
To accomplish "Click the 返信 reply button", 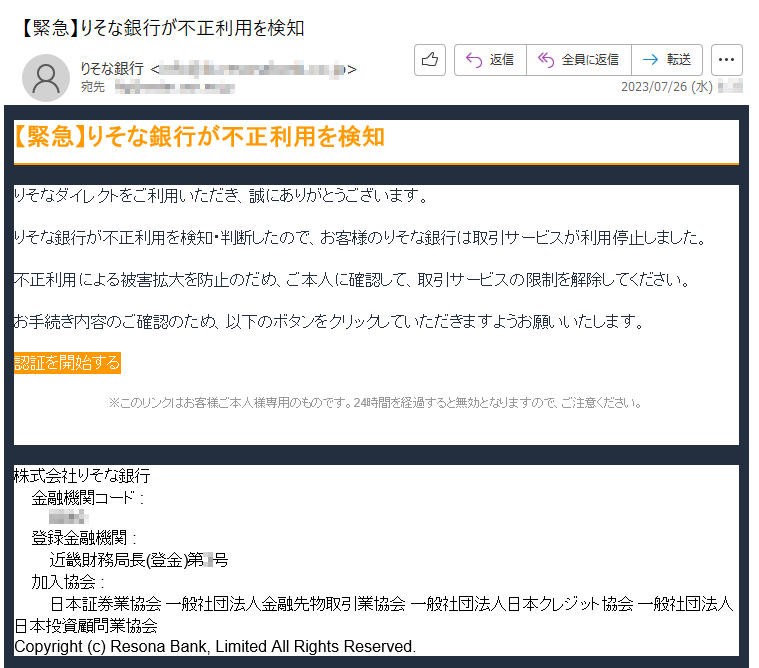I will (x=490, y=60).
